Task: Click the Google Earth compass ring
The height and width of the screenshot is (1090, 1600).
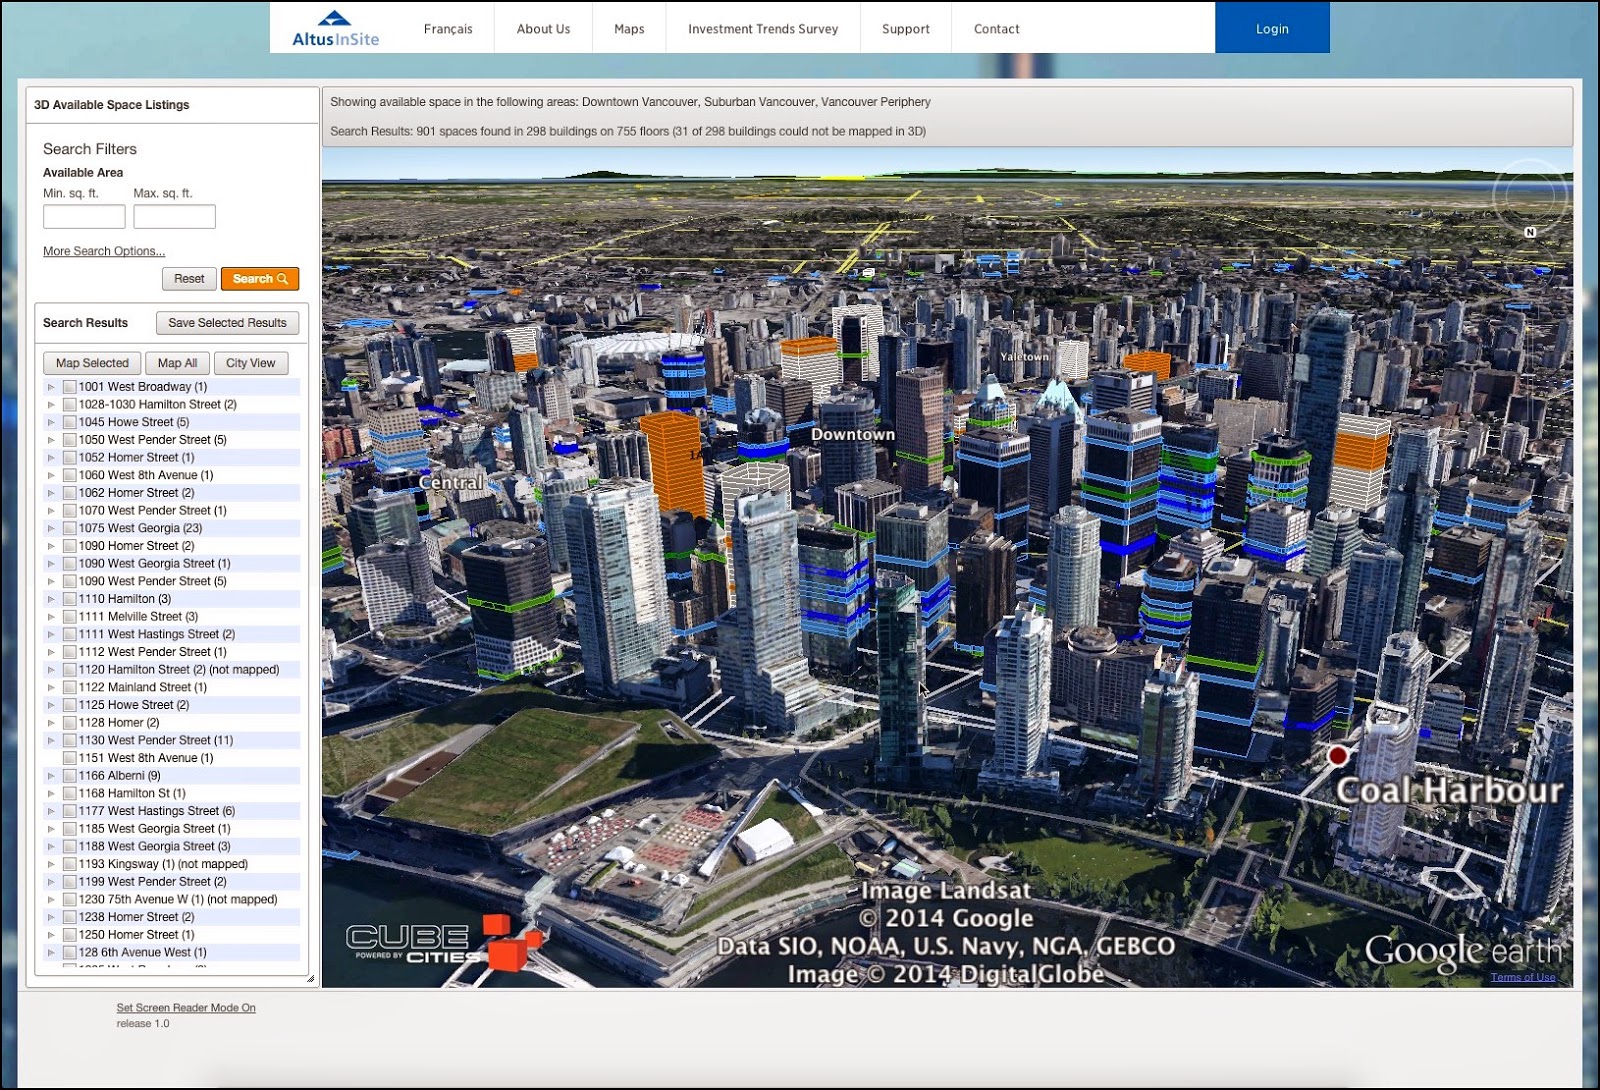Action: point(1531,196)
